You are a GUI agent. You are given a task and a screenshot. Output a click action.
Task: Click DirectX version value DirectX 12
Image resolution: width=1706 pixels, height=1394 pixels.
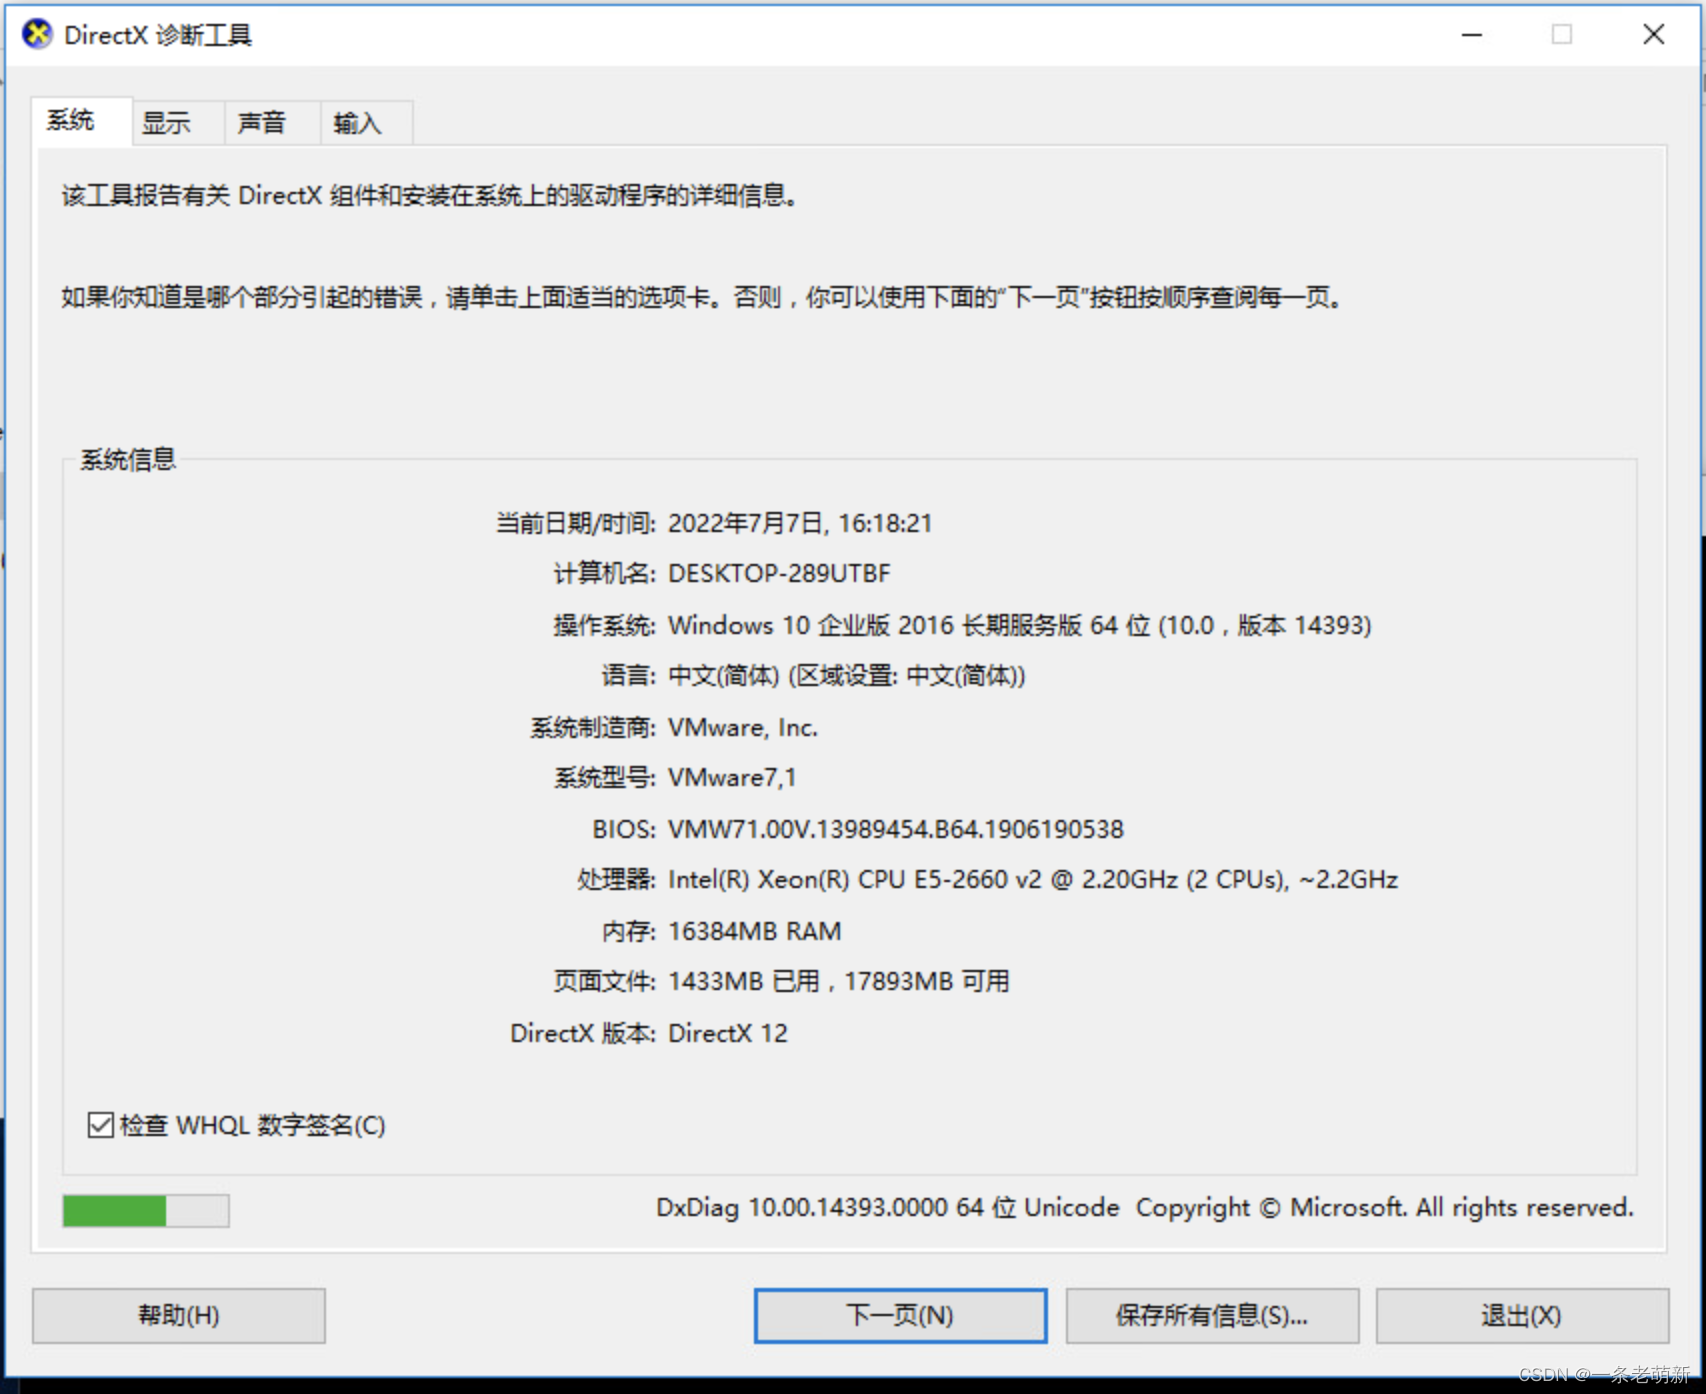[x=728, y=1033]
